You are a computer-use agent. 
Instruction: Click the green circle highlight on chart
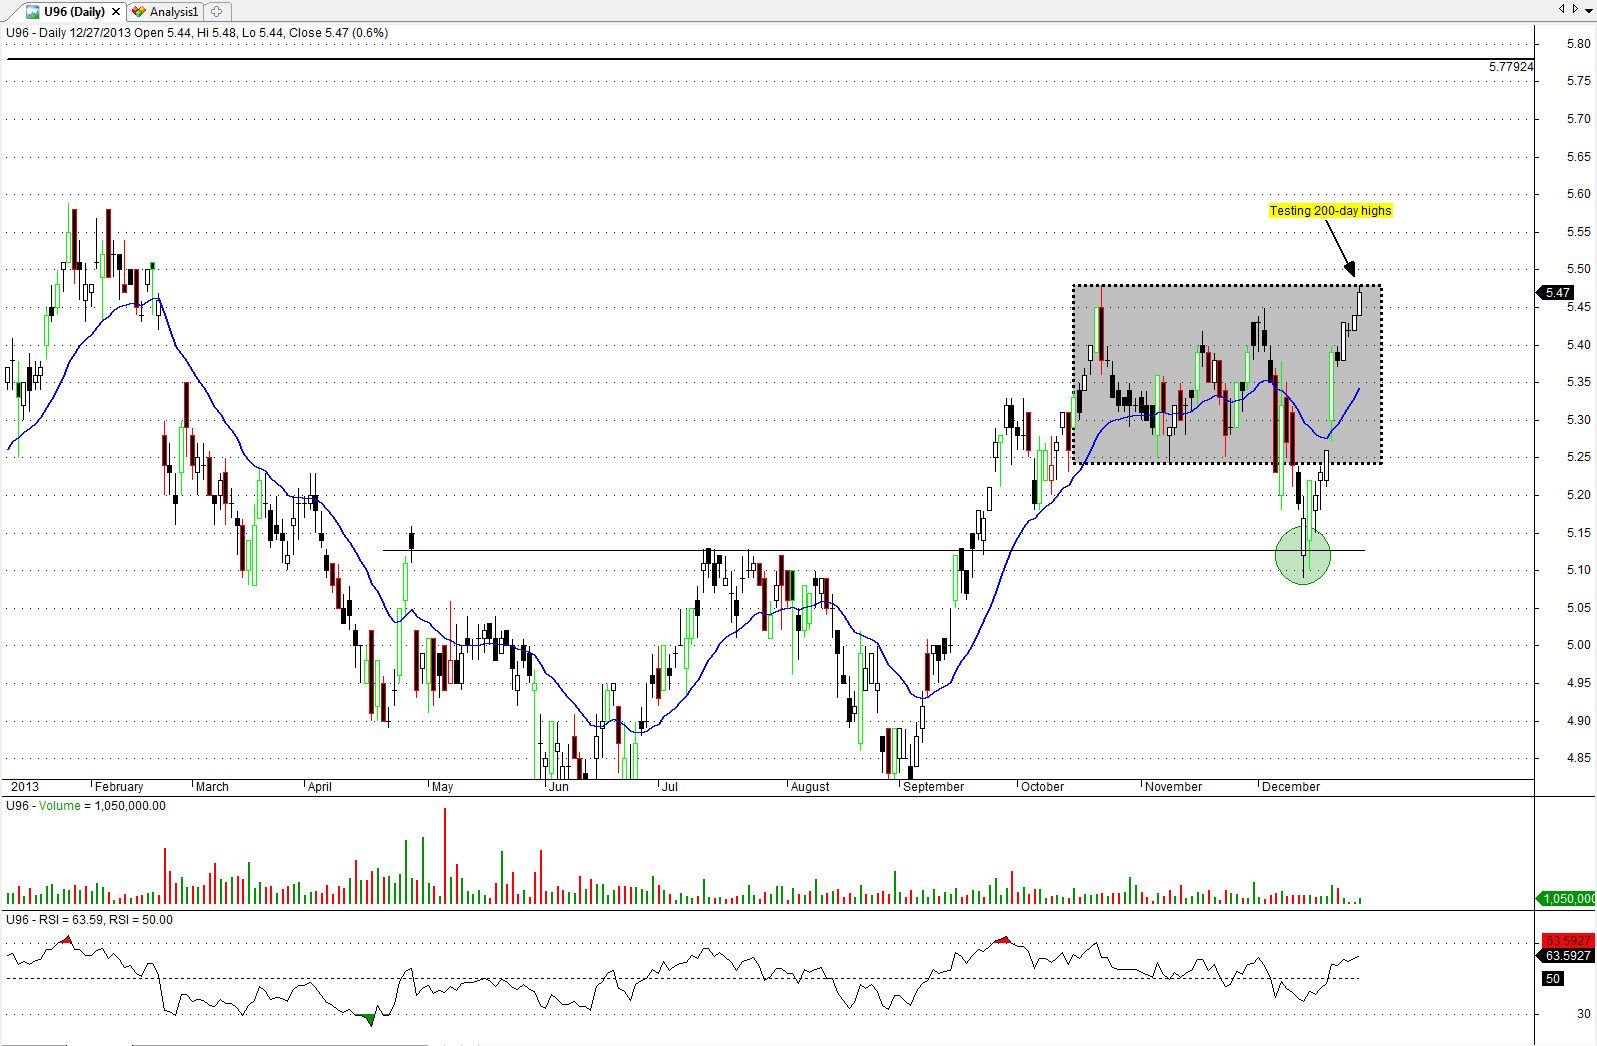point(1303,556)
